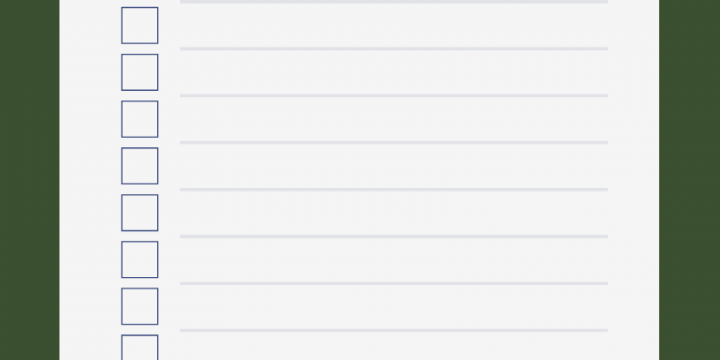Check the second checkbox from the top
This screenshot has width=720, height=360.
click(x=140, y=72)
